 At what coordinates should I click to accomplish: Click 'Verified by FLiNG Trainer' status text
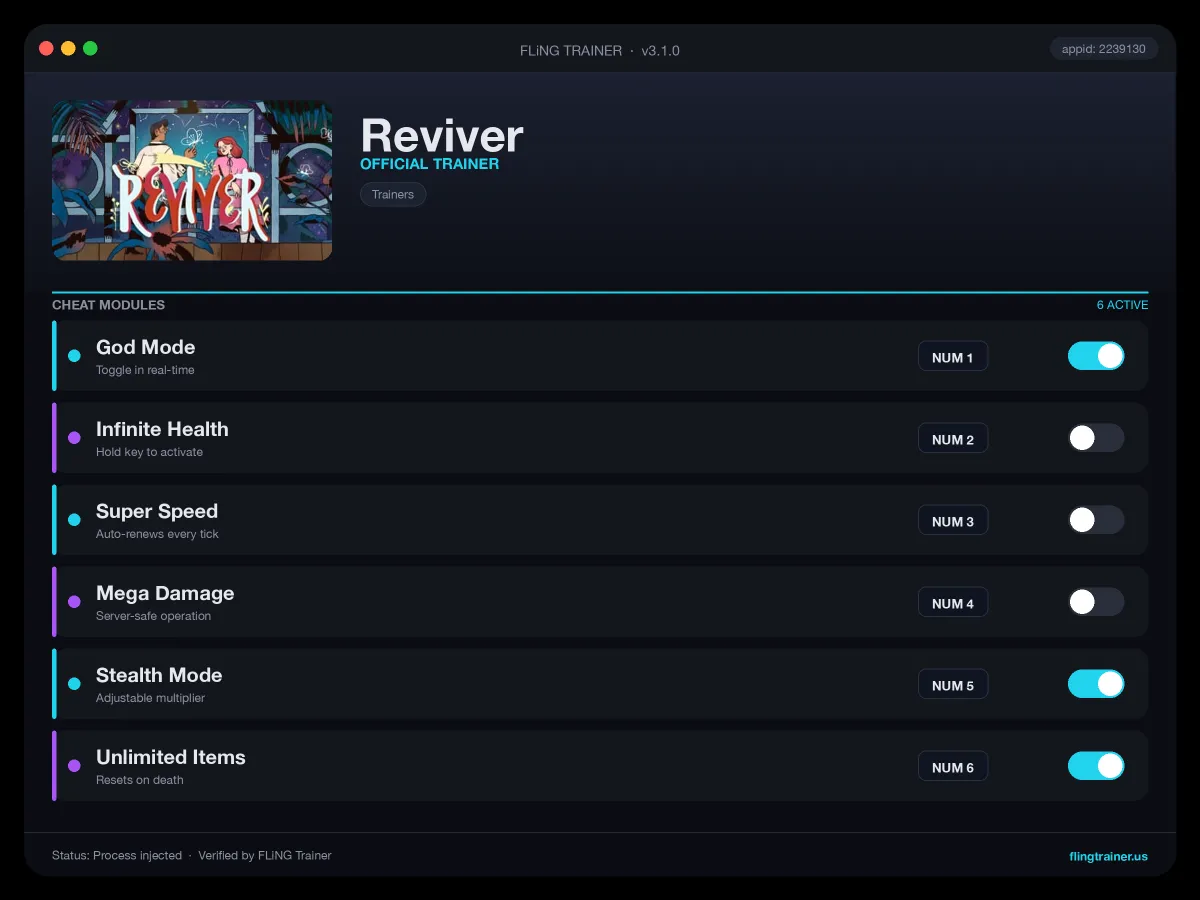coord(265,856)
